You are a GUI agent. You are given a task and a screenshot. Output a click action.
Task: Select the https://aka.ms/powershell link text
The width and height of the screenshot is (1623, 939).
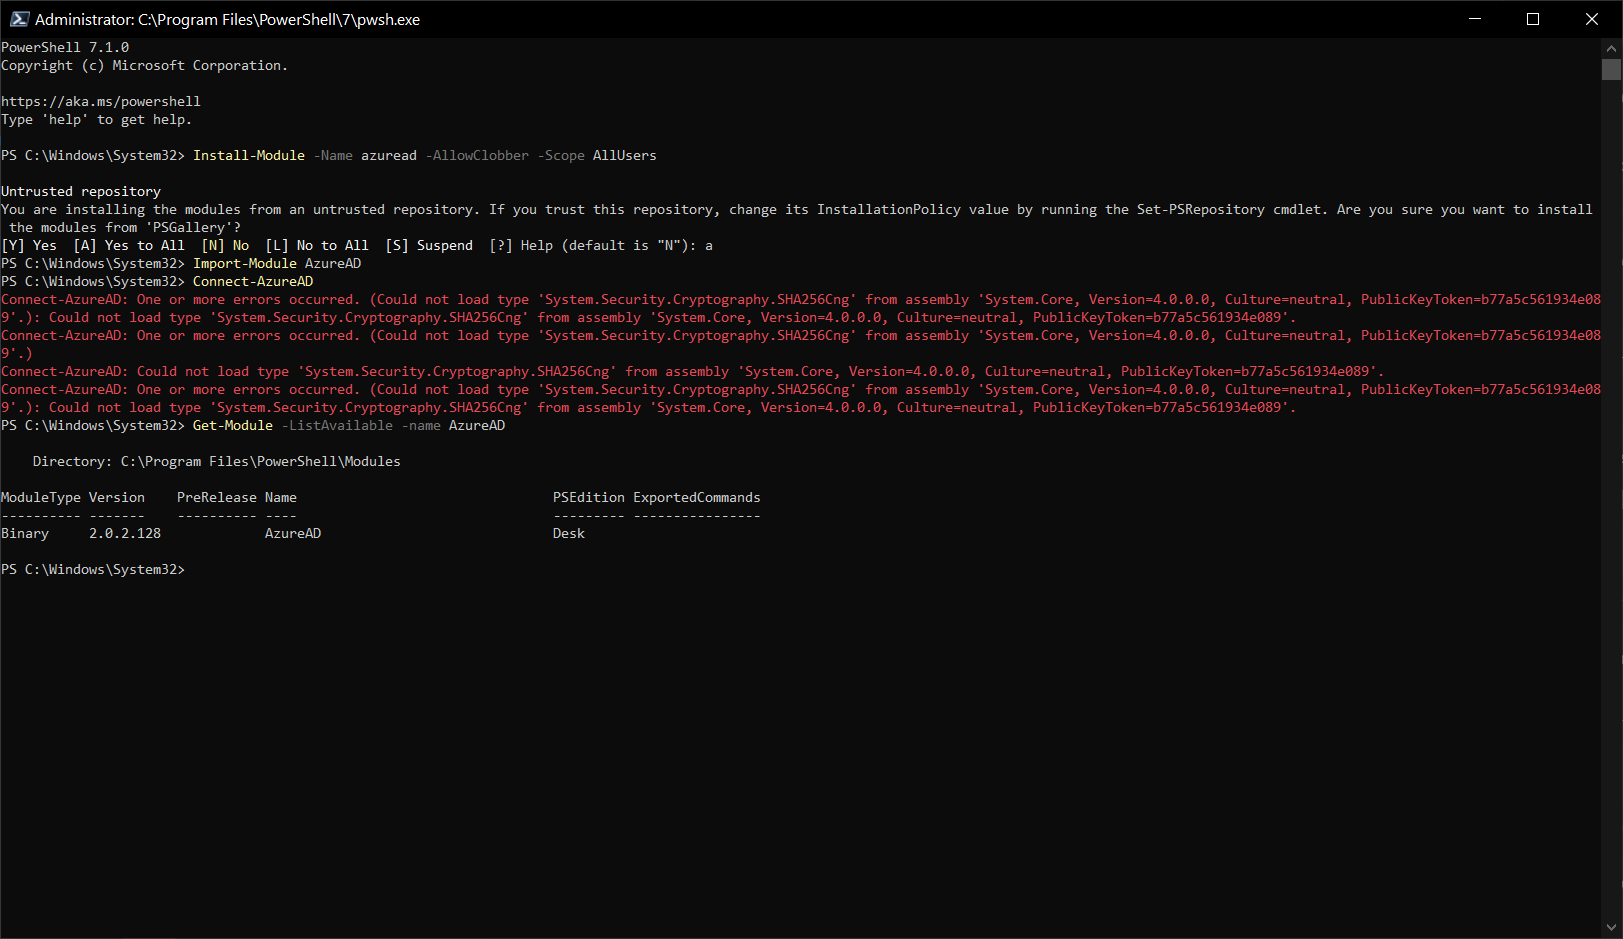(x=100, y=100)
